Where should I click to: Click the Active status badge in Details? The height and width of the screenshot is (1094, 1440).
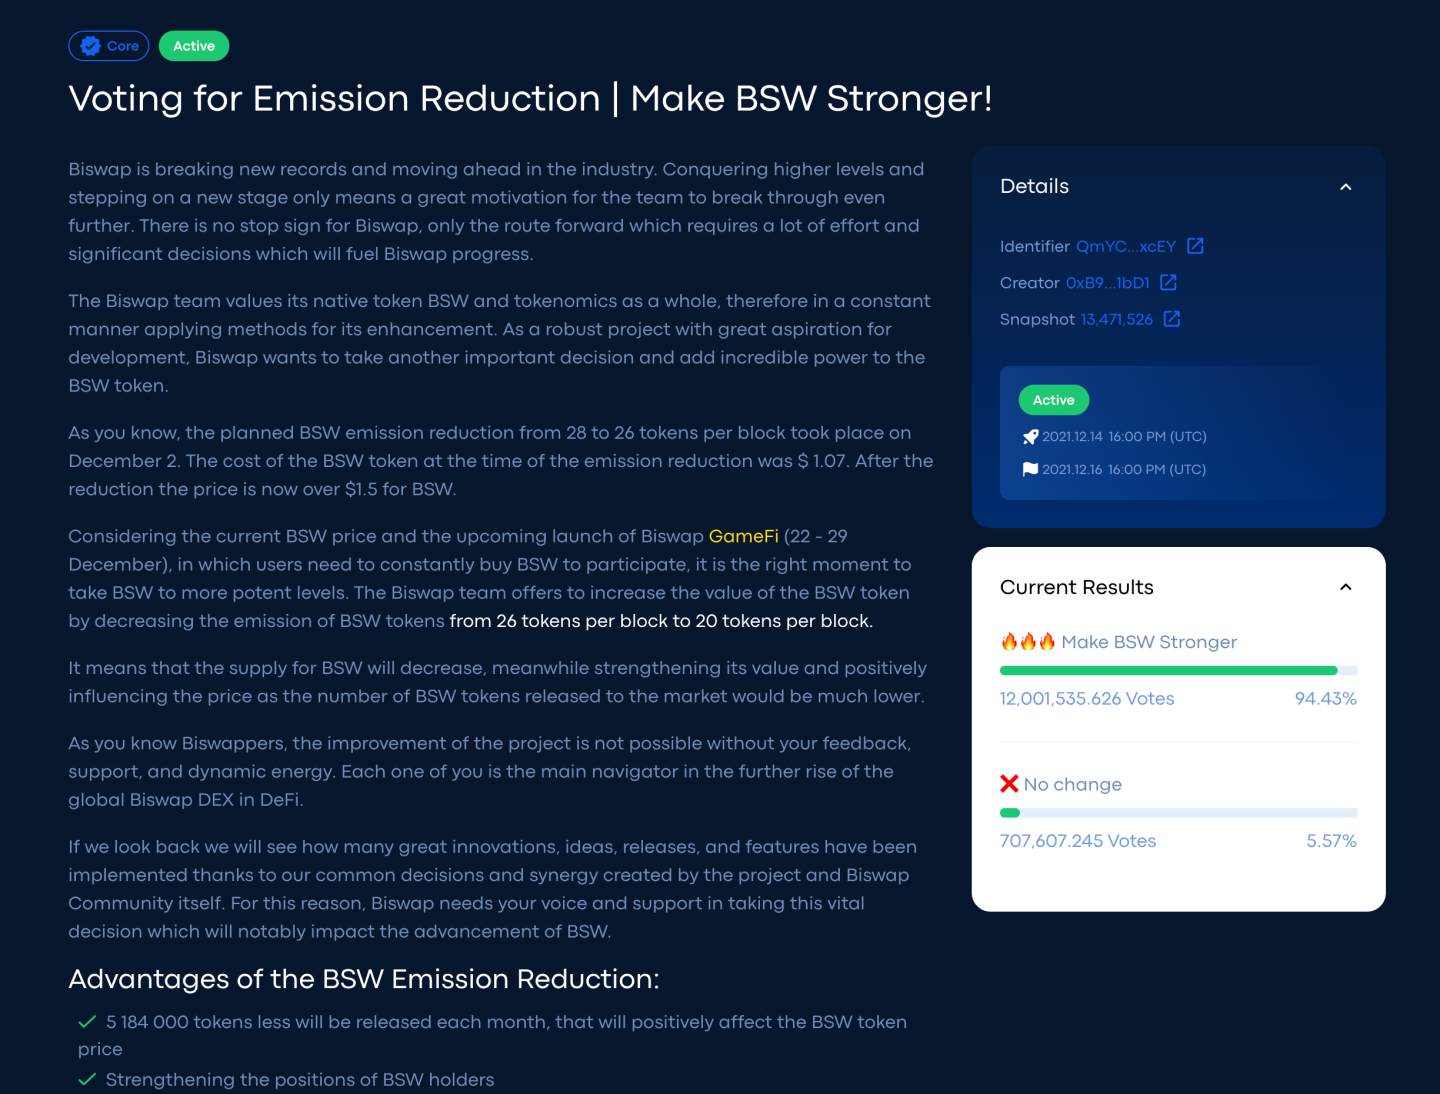coord(1053,400)
